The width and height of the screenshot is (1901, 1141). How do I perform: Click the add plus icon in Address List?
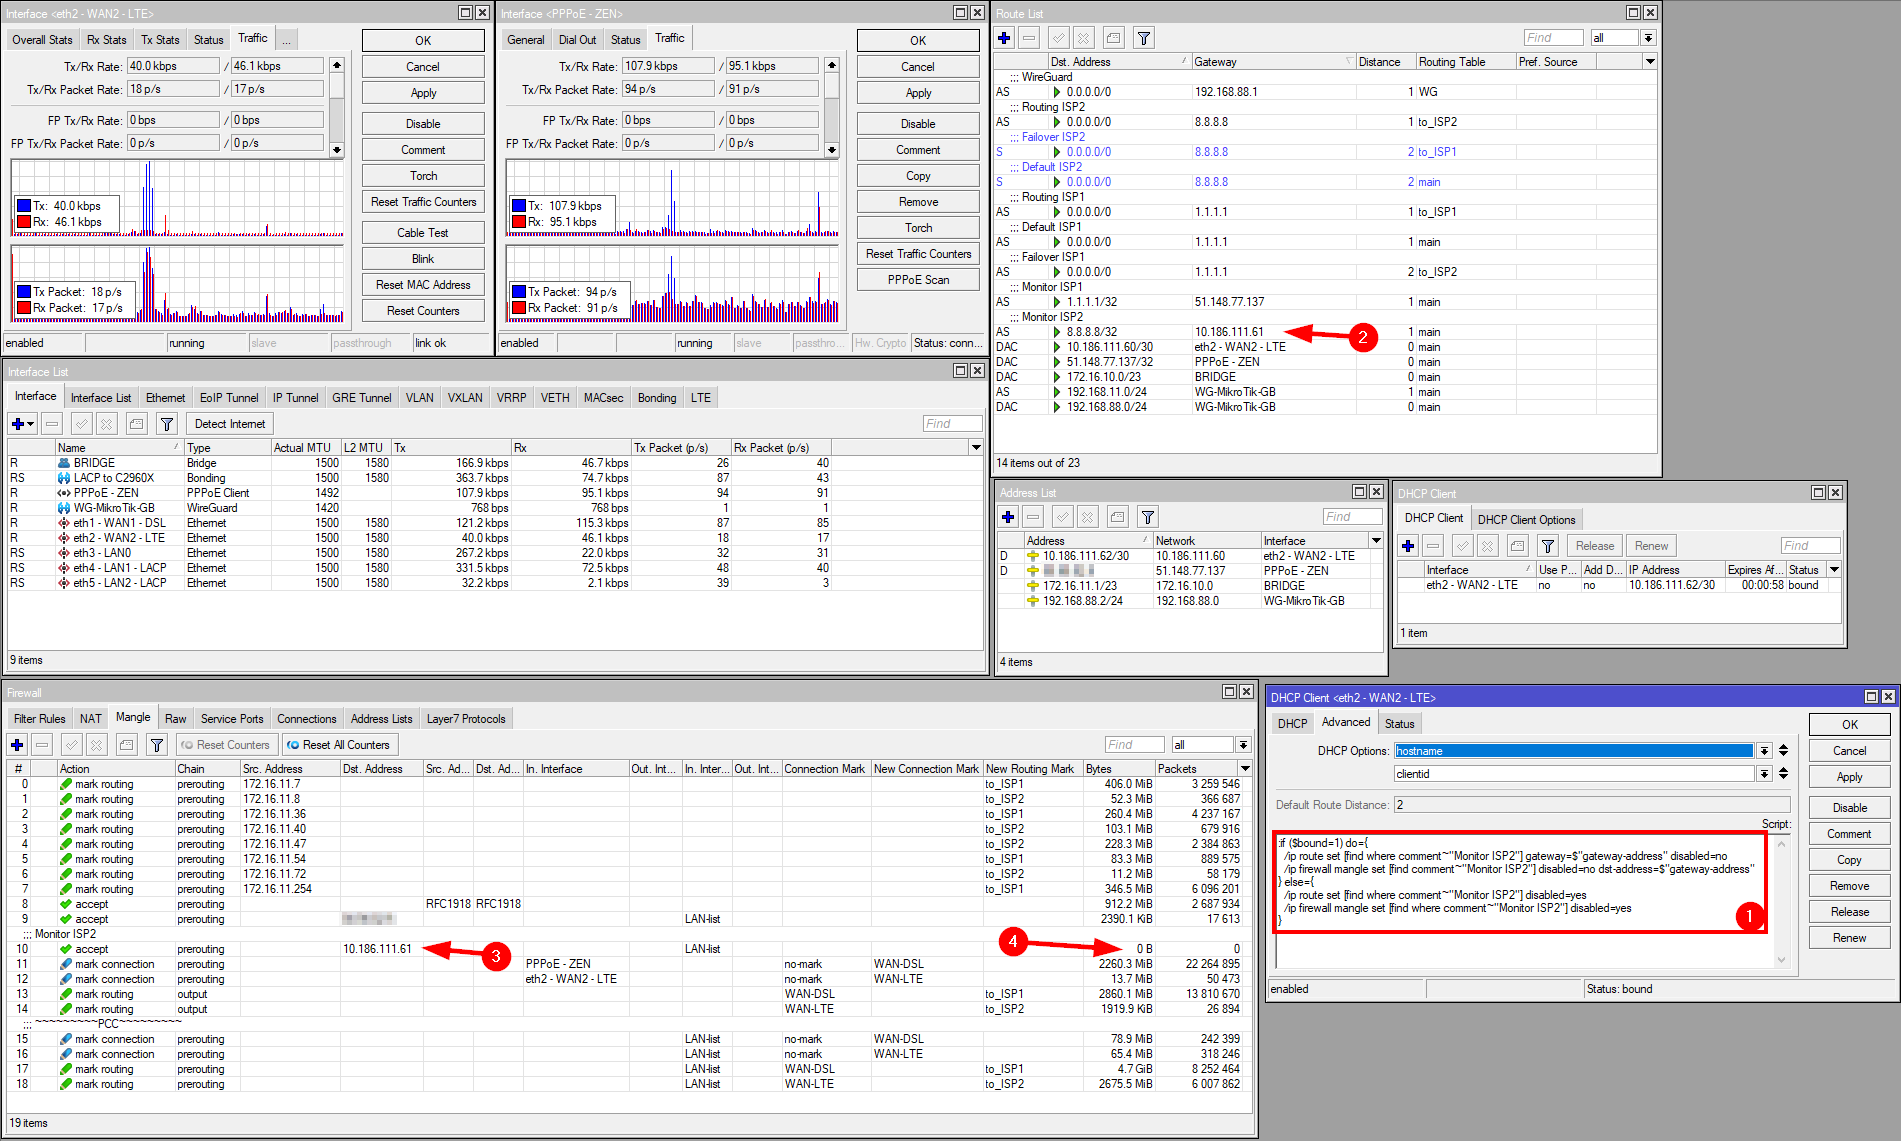click(1008, 517)
